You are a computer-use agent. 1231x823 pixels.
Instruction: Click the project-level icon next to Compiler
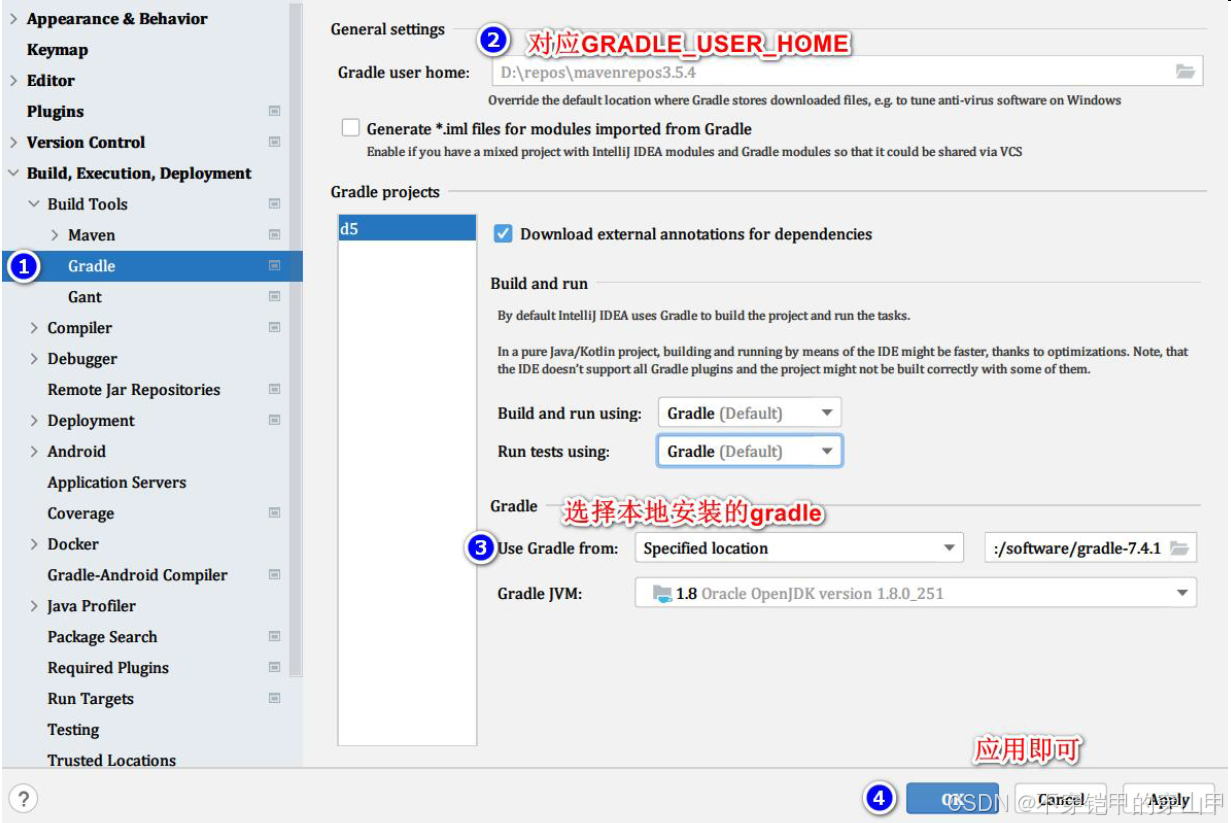click(275, 328)
